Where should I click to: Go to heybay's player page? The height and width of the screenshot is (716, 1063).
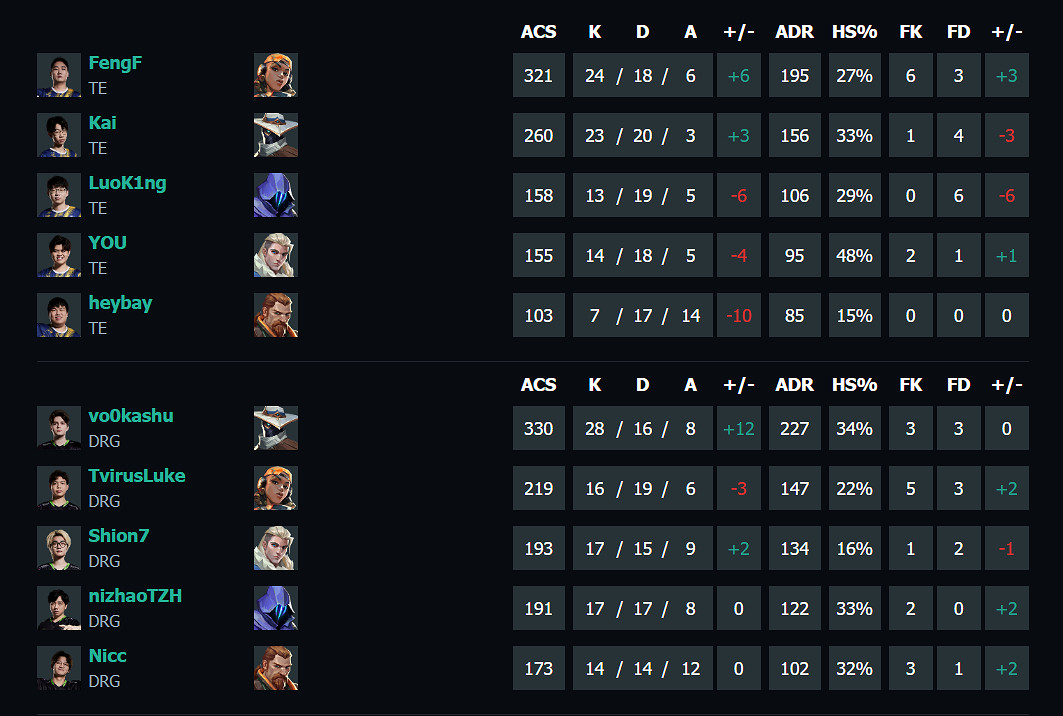coord(120,303)
